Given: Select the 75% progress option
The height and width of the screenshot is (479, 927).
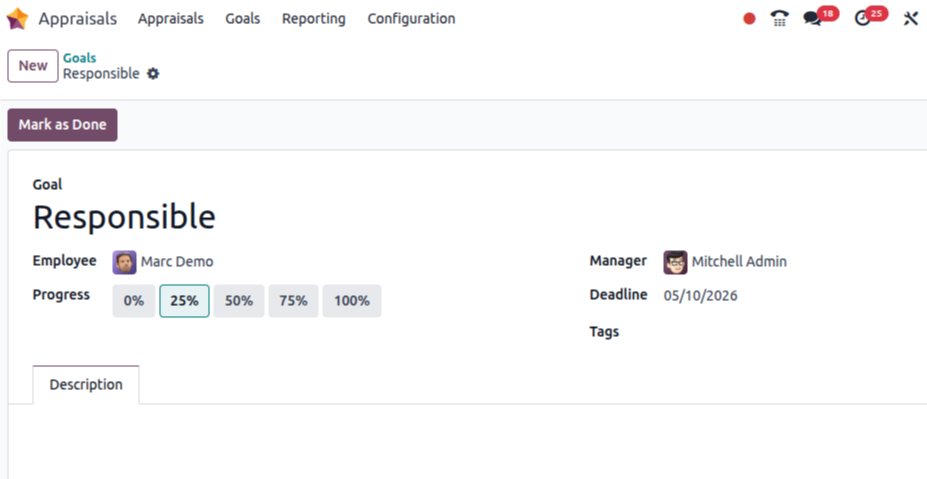Looking at the screenshot, I should click(x=293, y=301).
